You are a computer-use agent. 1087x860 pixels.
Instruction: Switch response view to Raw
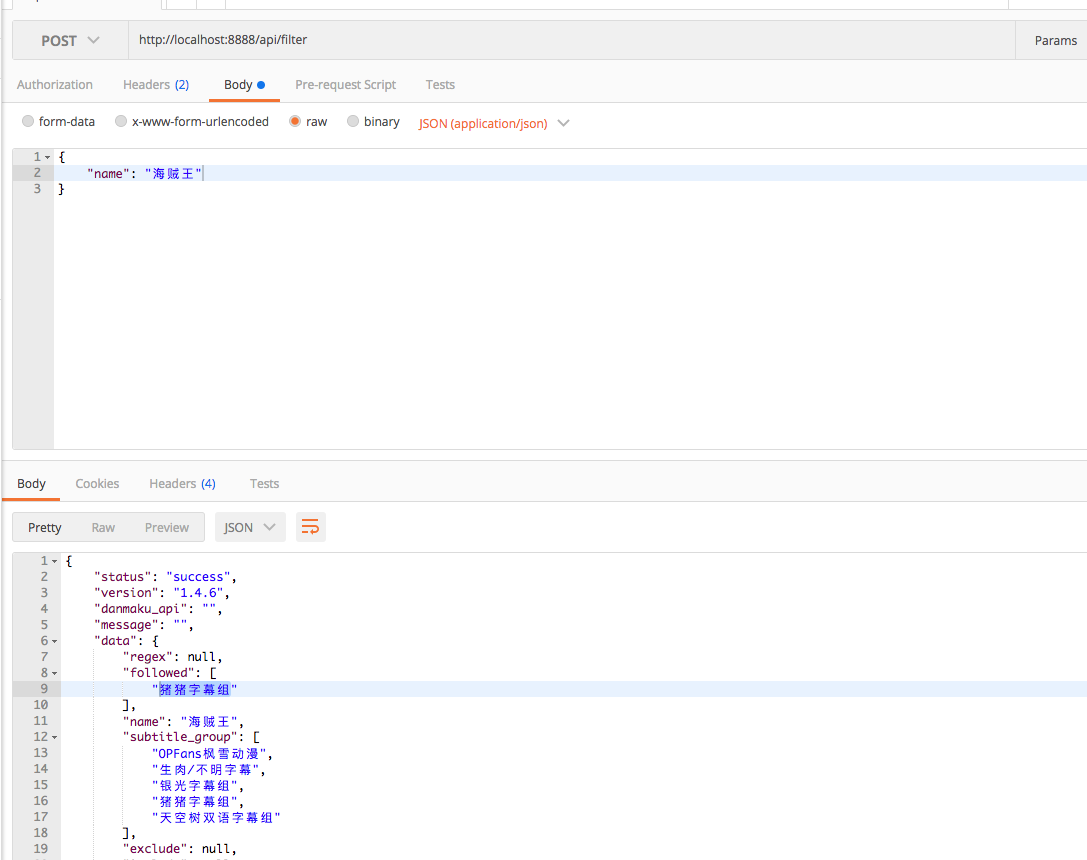(103, 527)
